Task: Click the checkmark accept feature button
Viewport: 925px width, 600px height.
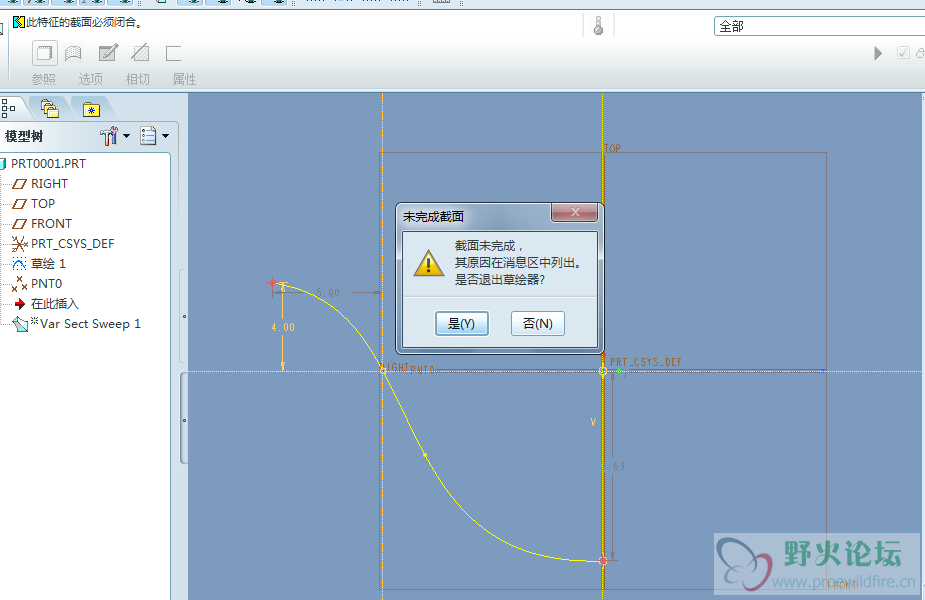Action: click(x=903, y=53)
